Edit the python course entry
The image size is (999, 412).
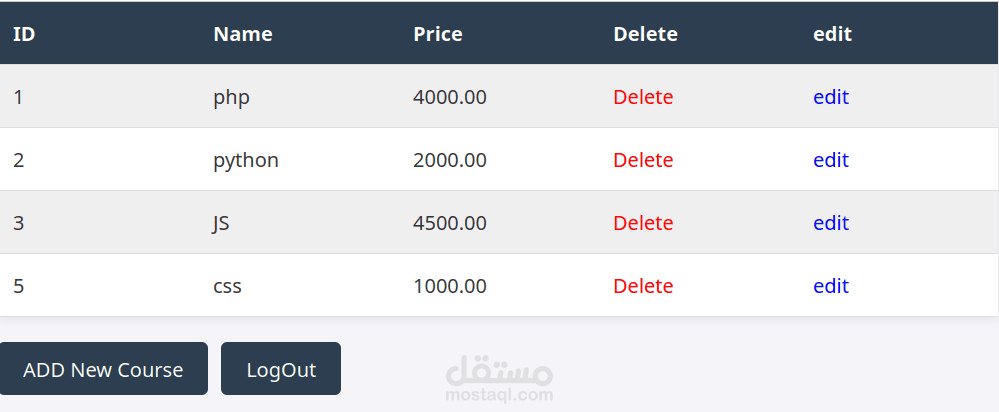(x=831, y=160)
